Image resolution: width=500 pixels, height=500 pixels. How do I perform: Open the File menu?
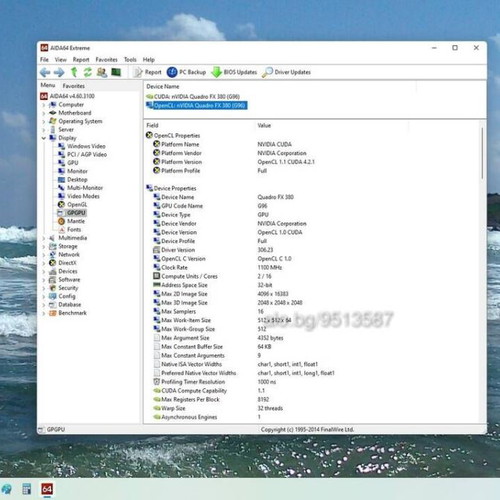pyautogui.click(x=44, y=60)
